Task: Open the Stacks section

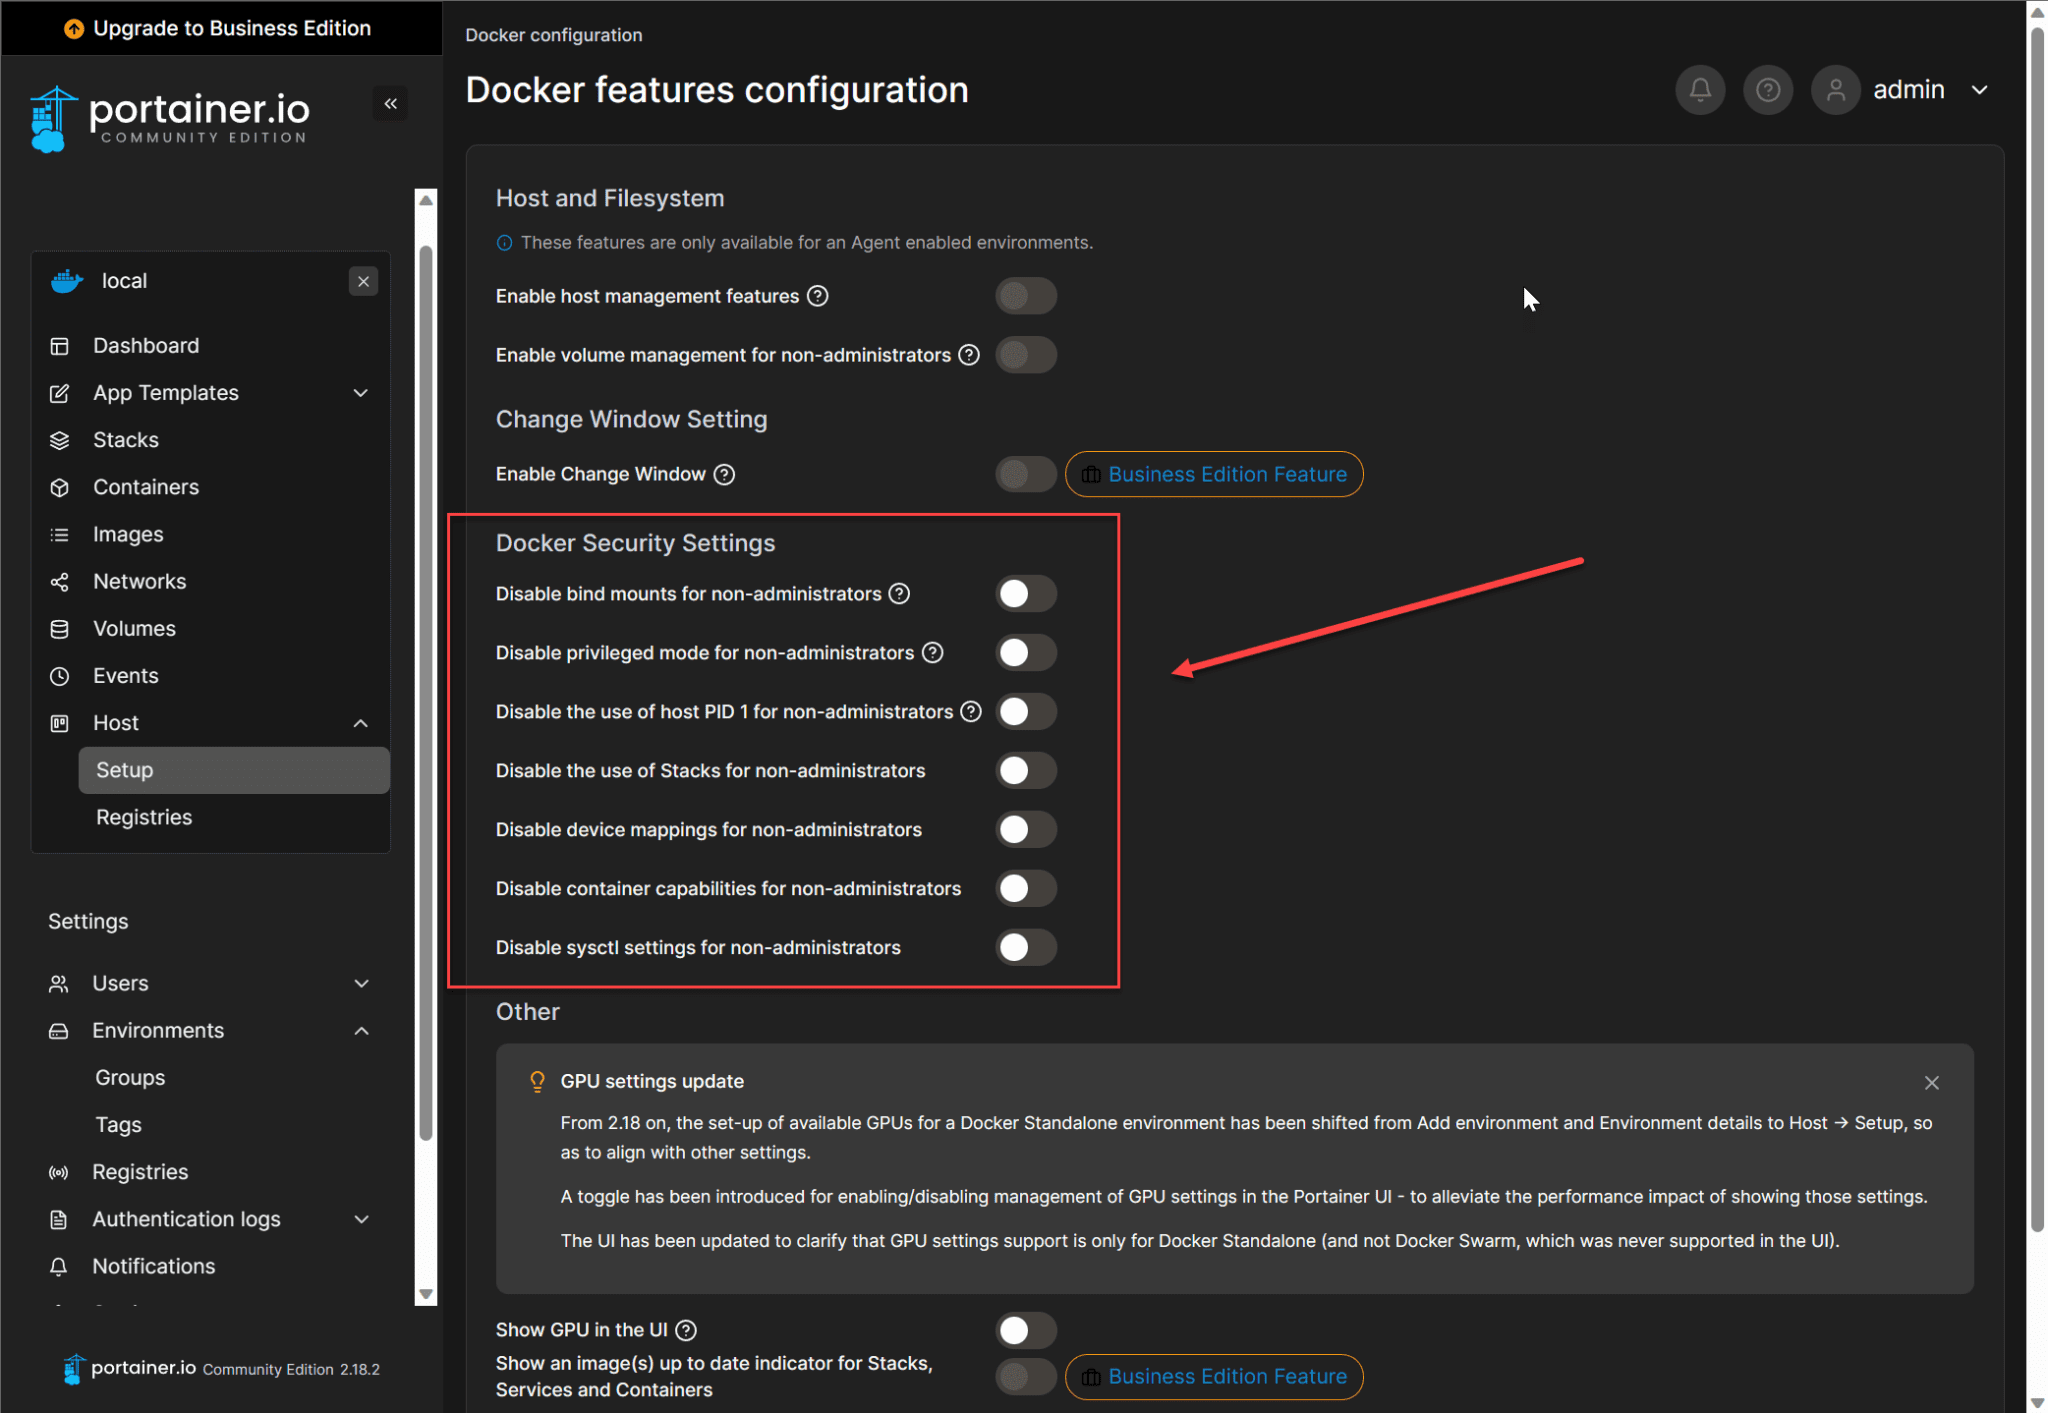Action: coord(126,439)
